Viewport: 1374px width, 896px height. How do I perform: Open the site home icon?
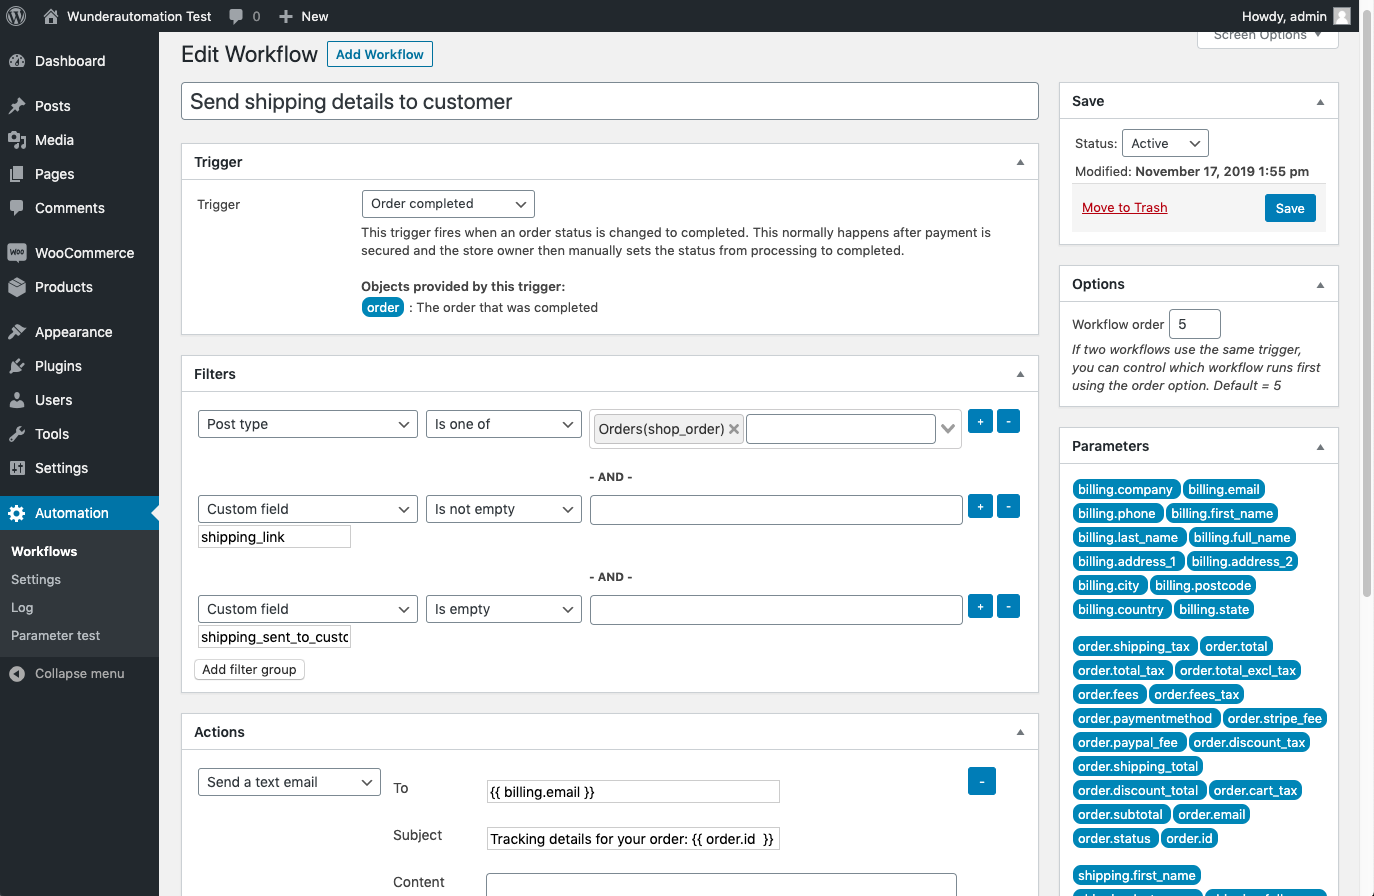coord(51,16)
